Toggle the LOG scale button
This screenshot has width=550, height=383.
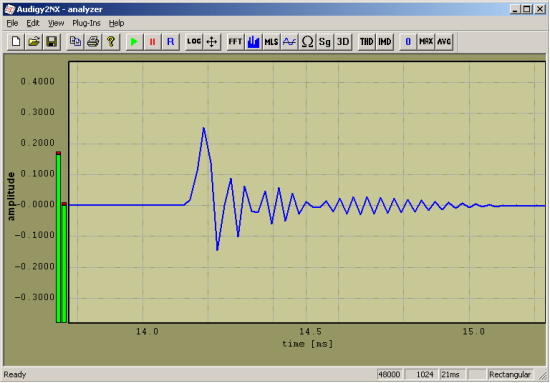(194, 42)
